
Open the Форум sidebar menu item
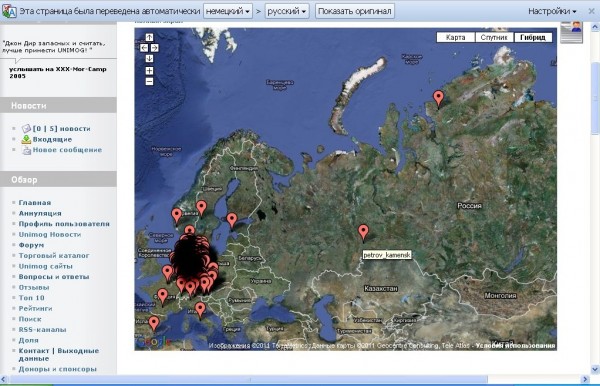(x=31, y=245)
